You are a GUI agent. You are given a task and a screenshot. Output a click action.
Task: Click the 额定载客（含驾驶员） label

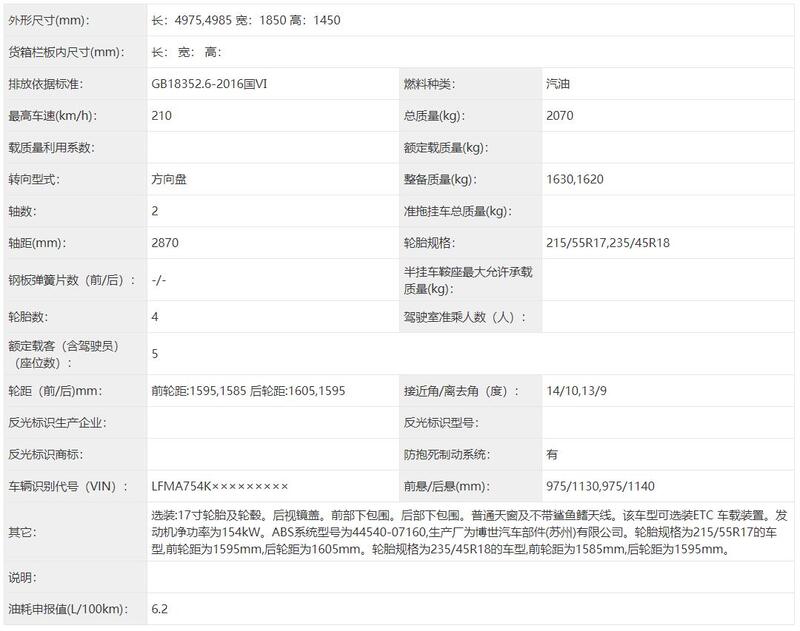tap(63, 354)
